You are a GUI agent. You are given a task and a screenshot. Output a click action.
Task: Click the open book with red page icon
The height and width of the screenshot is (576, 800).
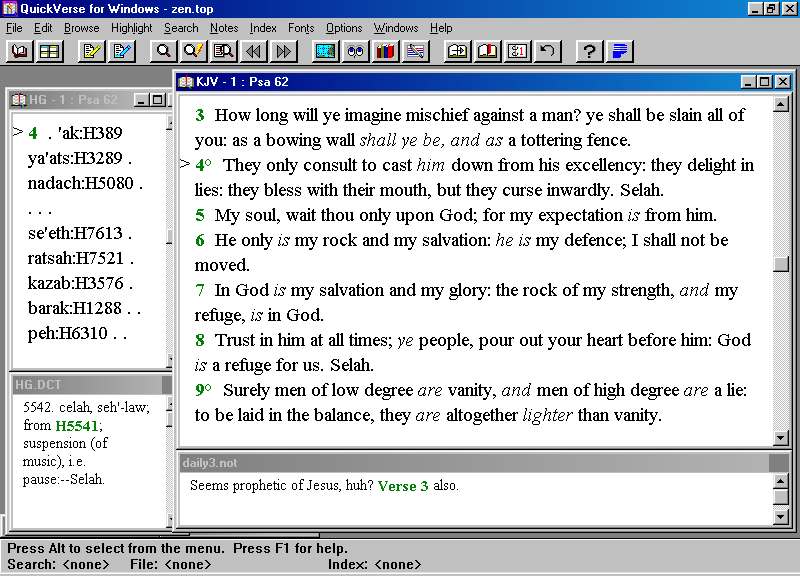click(x=487, y=51)
